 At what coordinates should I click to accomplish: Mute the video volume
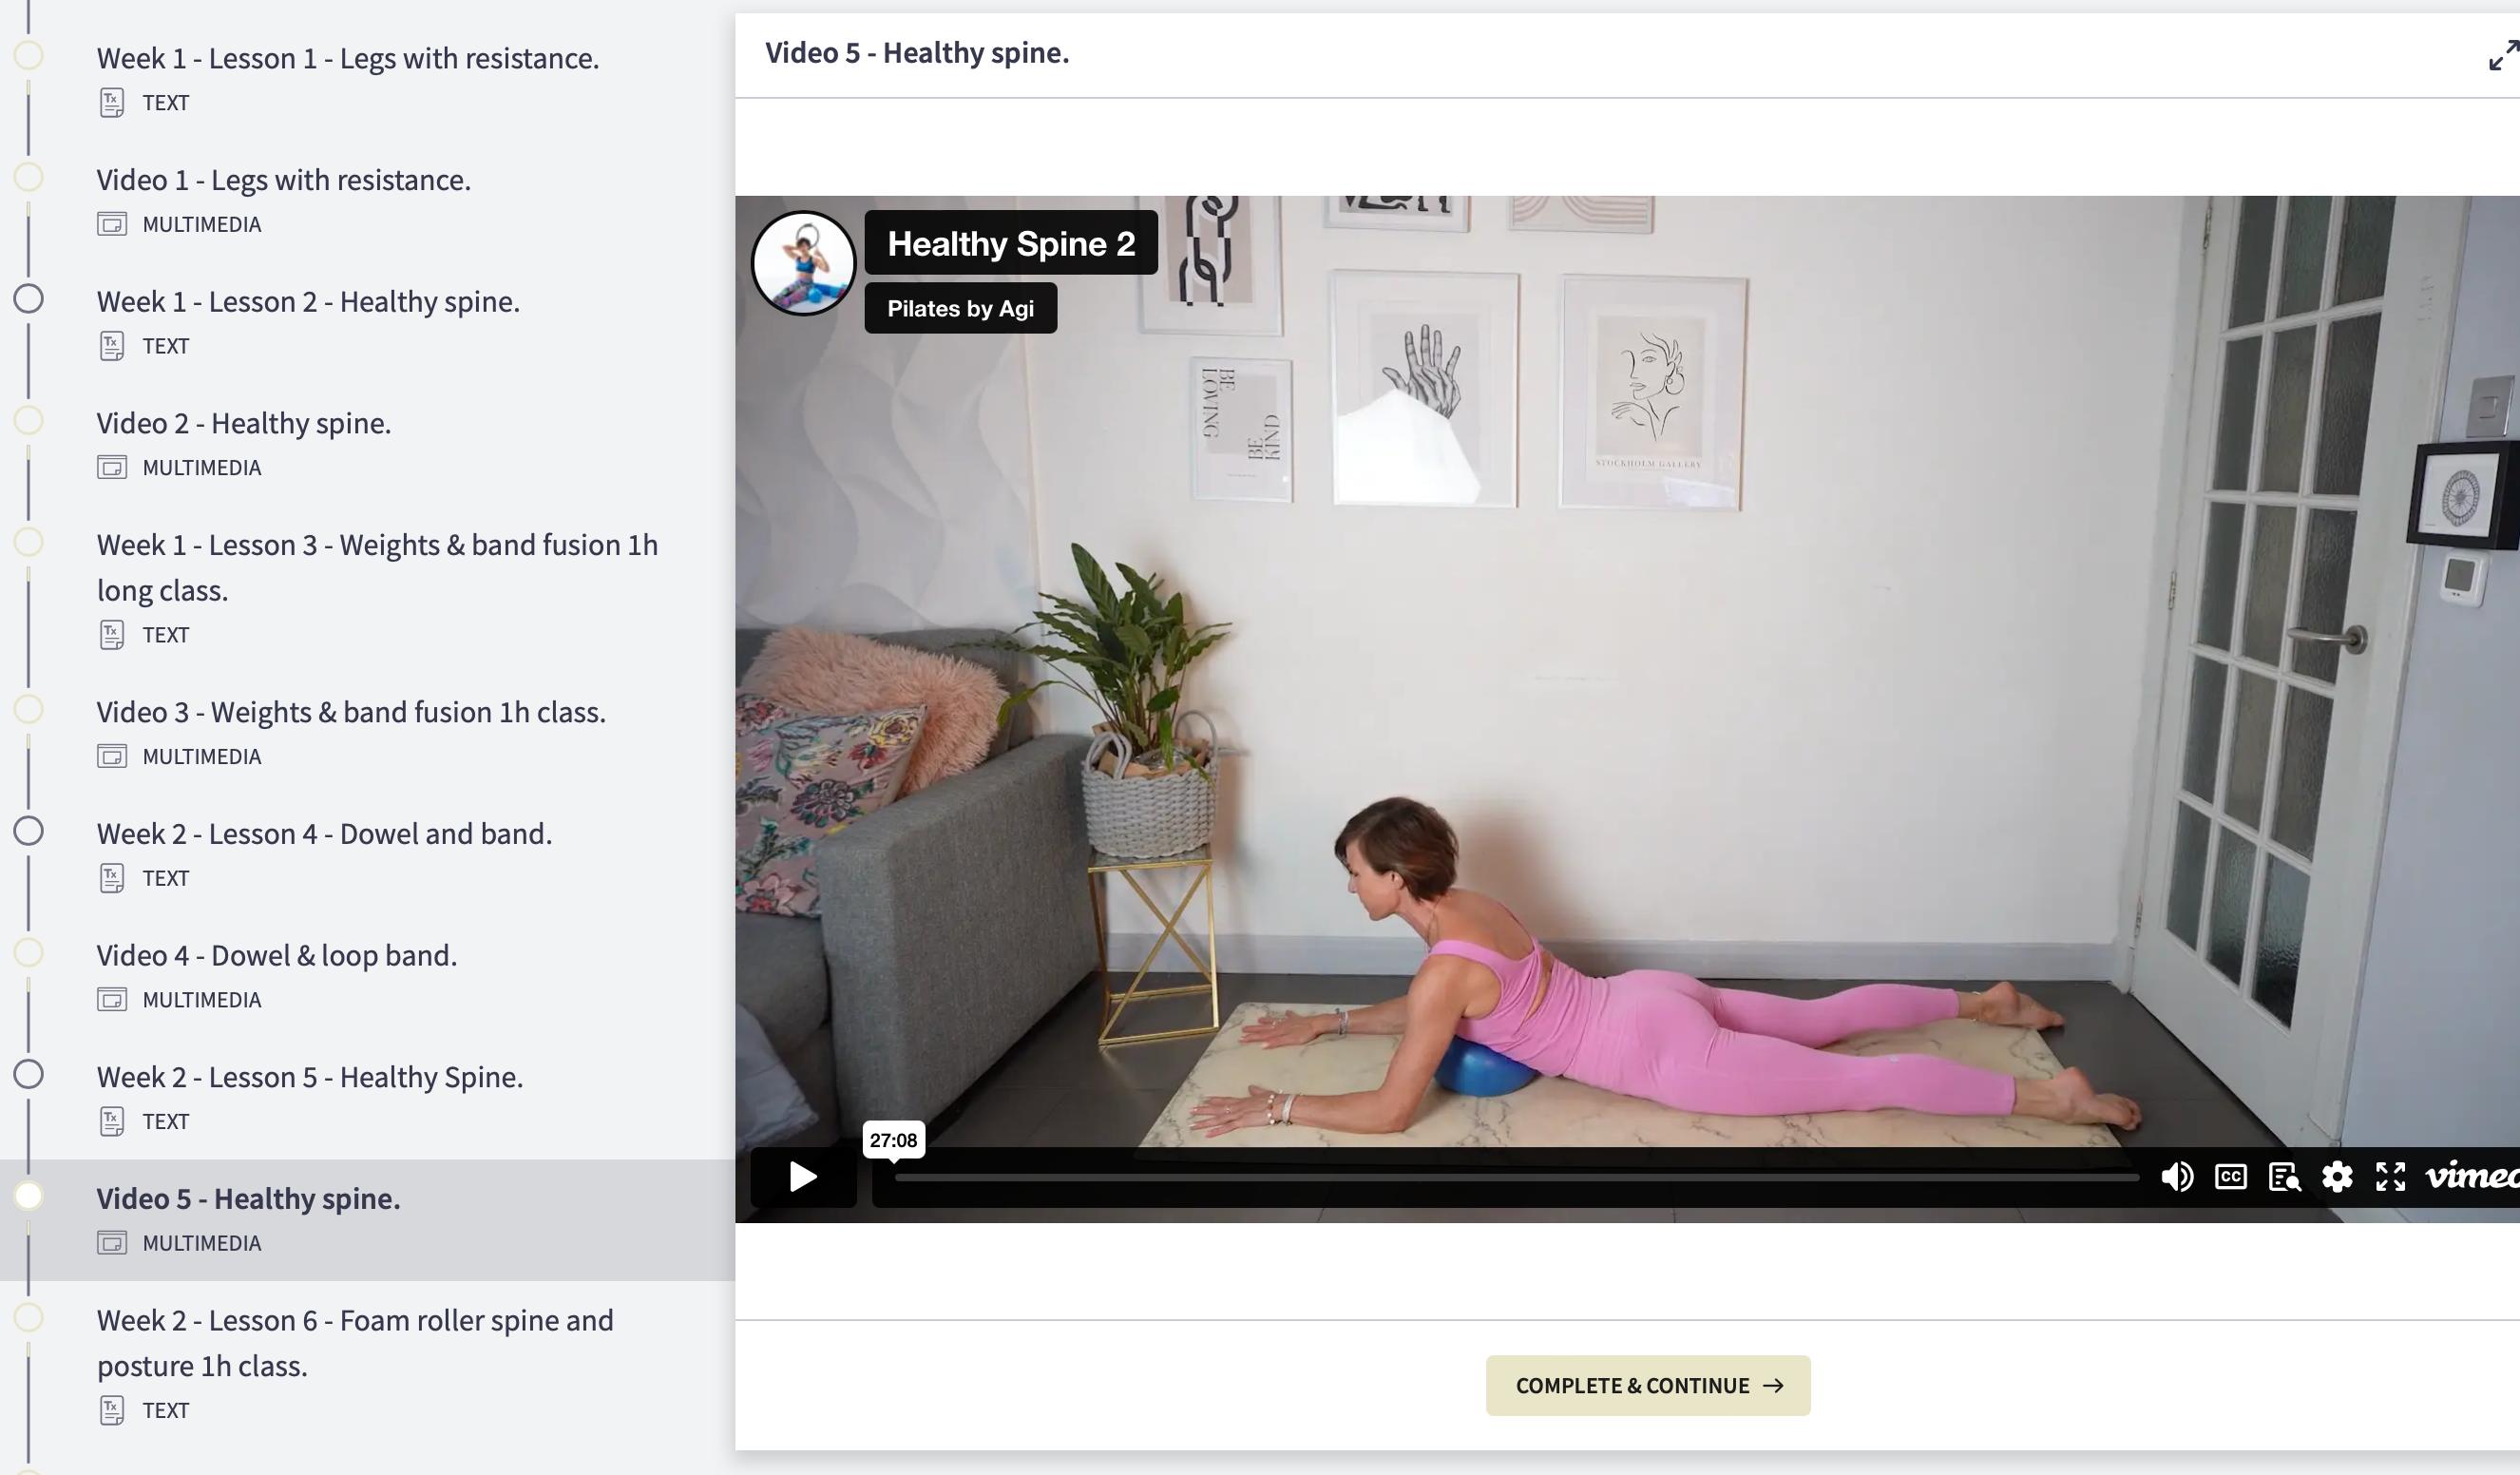click(x=2177, y=1177)
